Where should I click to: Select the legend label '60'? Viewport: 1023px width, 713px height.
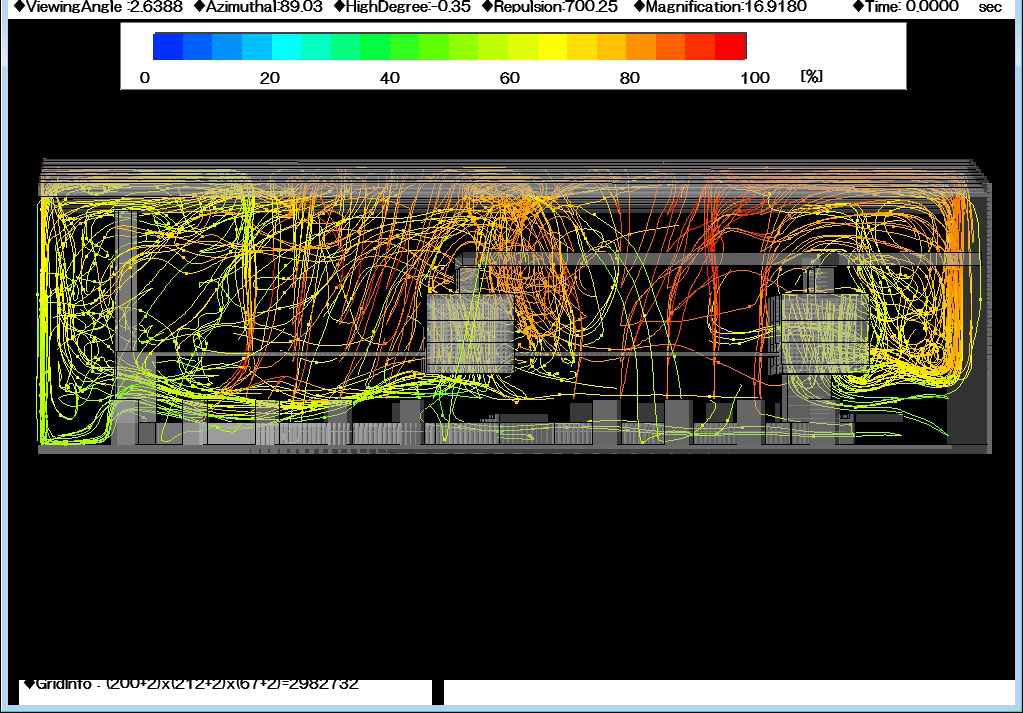pos(510,78)
